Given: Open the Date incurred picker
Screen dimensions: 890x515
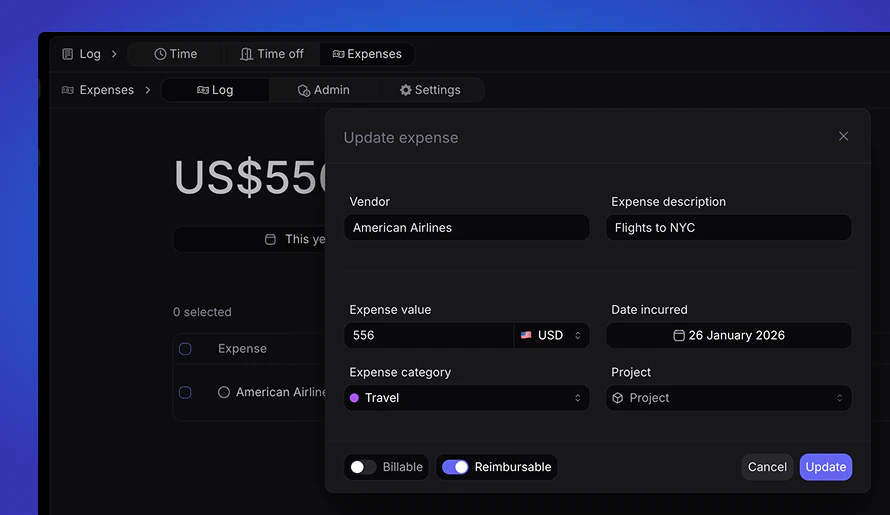Looking at the screenshot, I should click(729, 335).
